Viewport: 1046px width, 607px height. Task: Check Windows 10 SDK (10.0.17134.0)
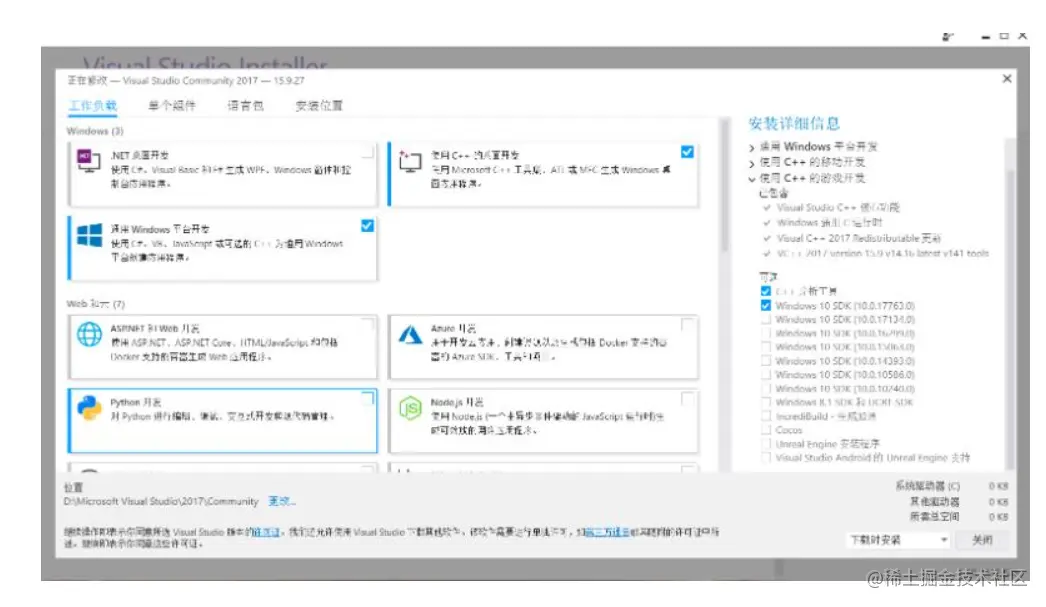pos(766,320)
